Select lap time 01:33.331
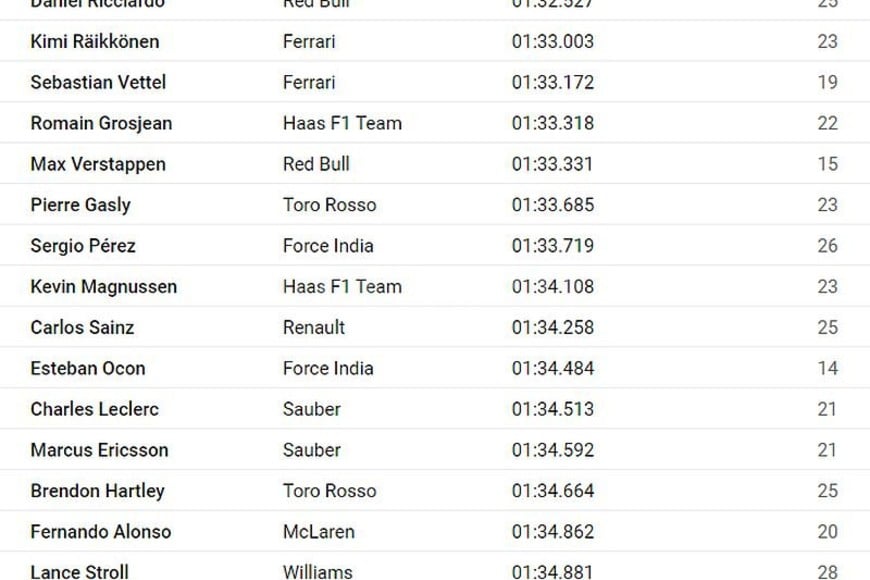870x580 pixels. pos(553,164)
